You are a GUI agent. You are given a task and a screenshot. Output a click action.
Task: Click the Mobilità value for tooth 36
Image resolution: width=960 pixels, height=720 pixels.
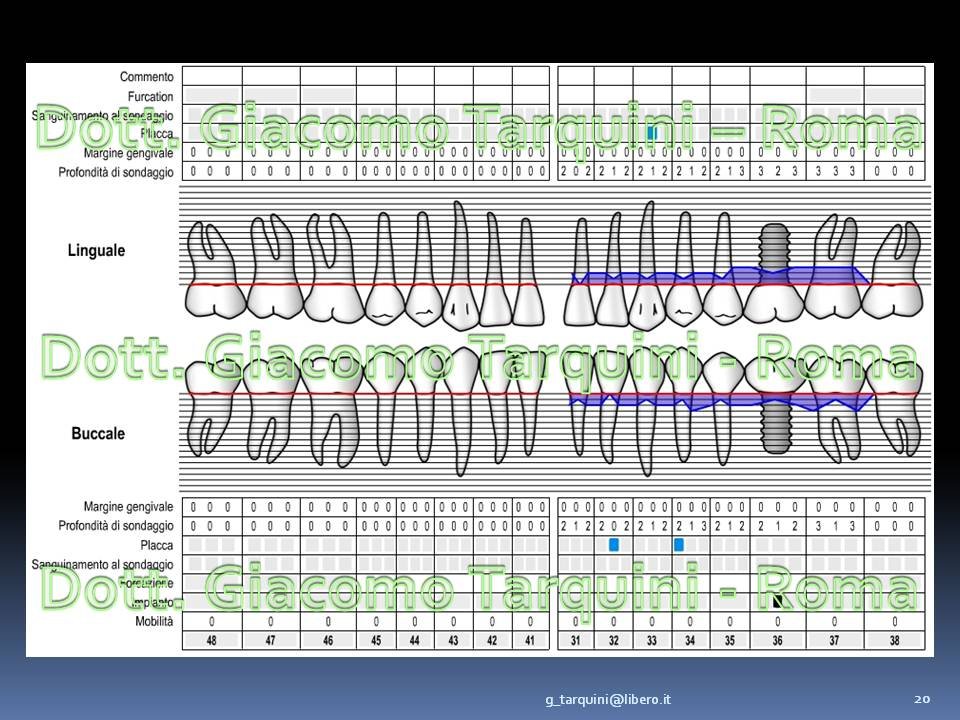tap(778, 621)
